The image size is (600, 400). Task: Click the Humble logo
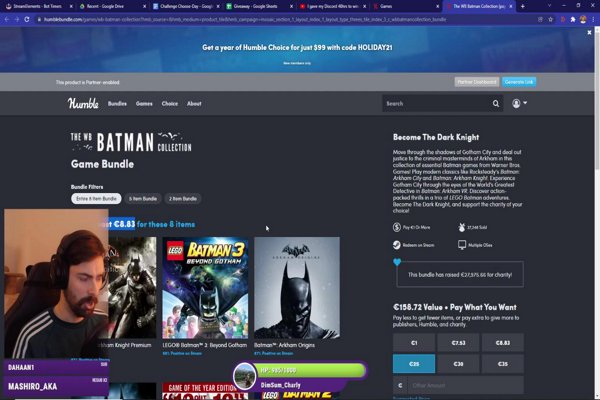(x=83, y=103)
